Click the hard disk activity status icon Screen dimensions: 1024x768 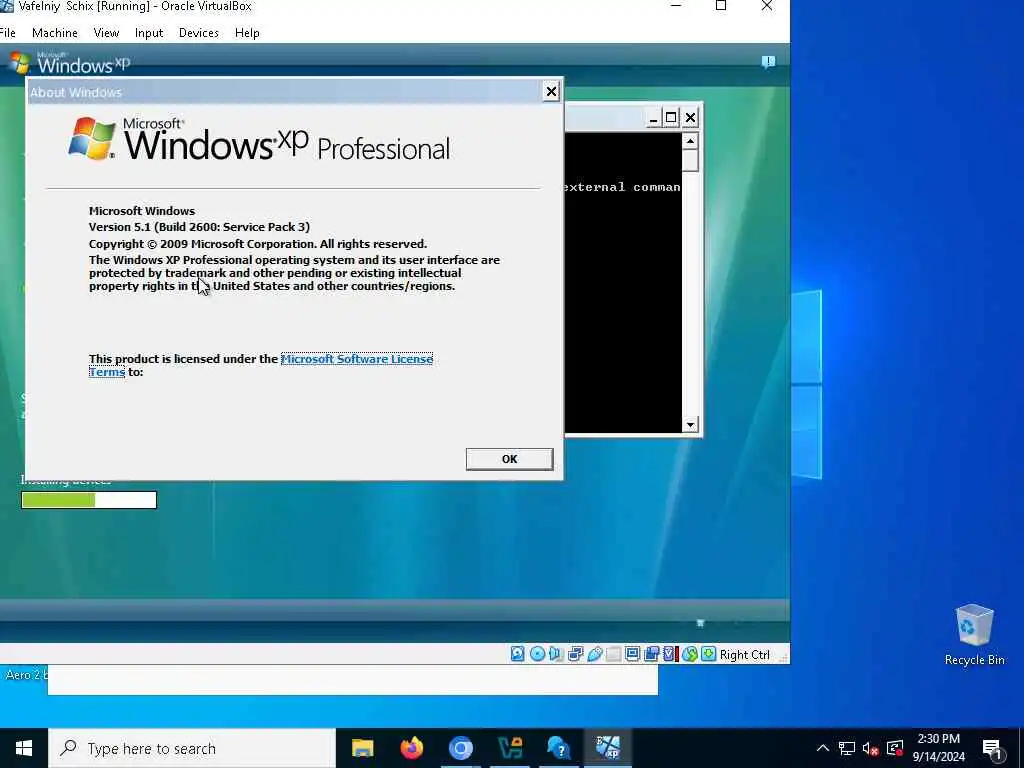(517, 654)
